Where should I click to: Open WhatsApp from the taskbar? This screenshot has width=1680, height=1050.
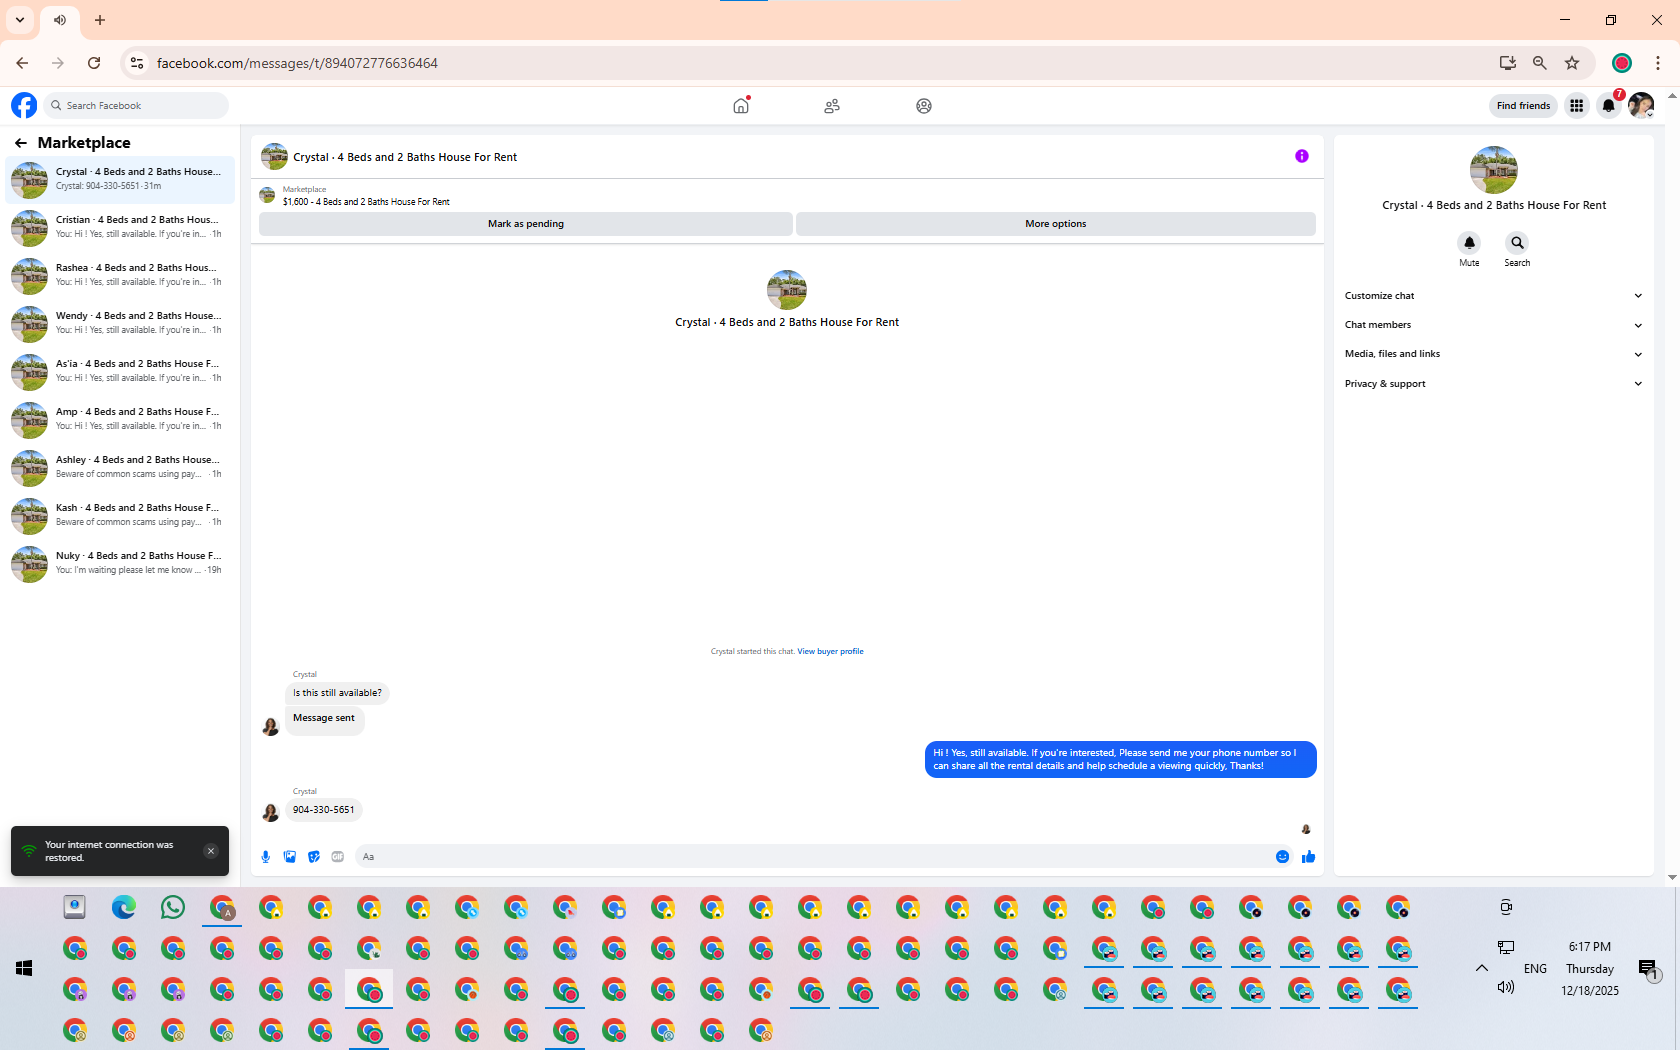click(x=173, y=907)
